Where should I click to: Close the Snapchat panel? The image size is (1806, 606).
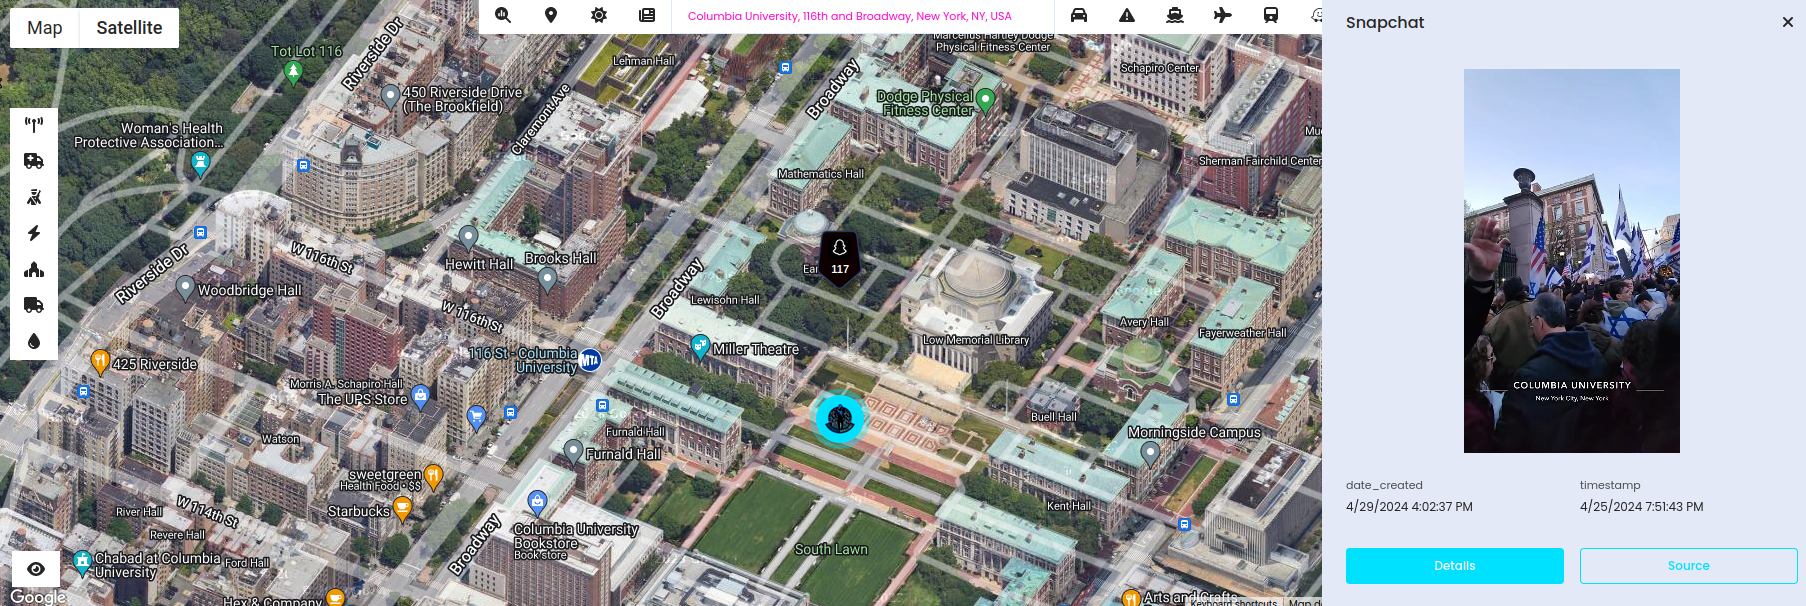point(1788,22)
